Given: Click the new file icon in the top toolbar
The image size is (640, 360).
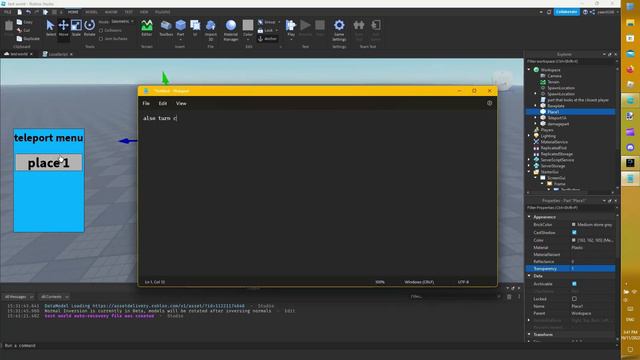Looking at the screenshot, I should 19,12.
